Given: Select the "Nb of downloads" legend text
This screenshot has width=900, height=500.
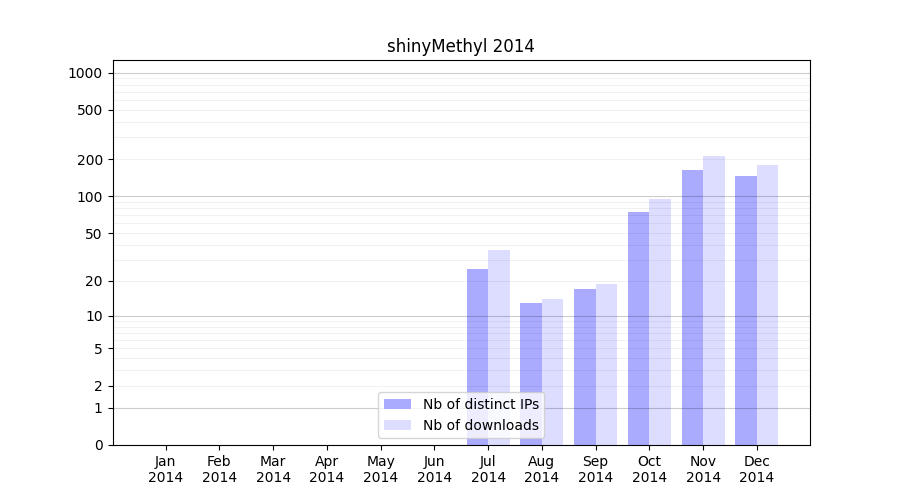Looking at the screenshot, I should 480,425.
